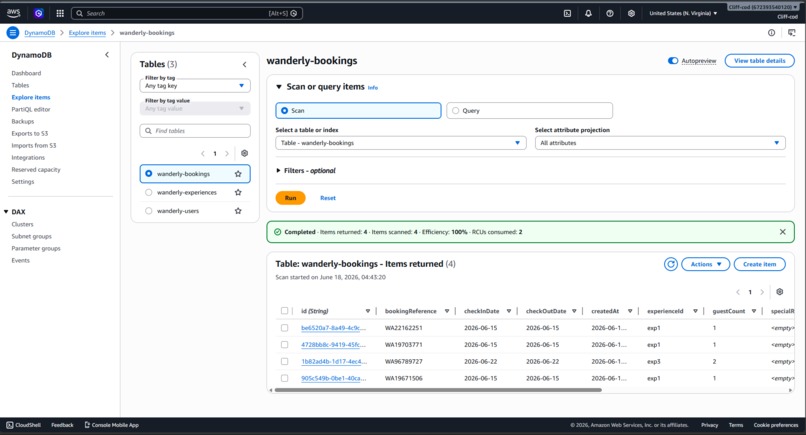Open the AWS home logo
806x435 pixels.
pyautogui.click(x=13, y=13)
